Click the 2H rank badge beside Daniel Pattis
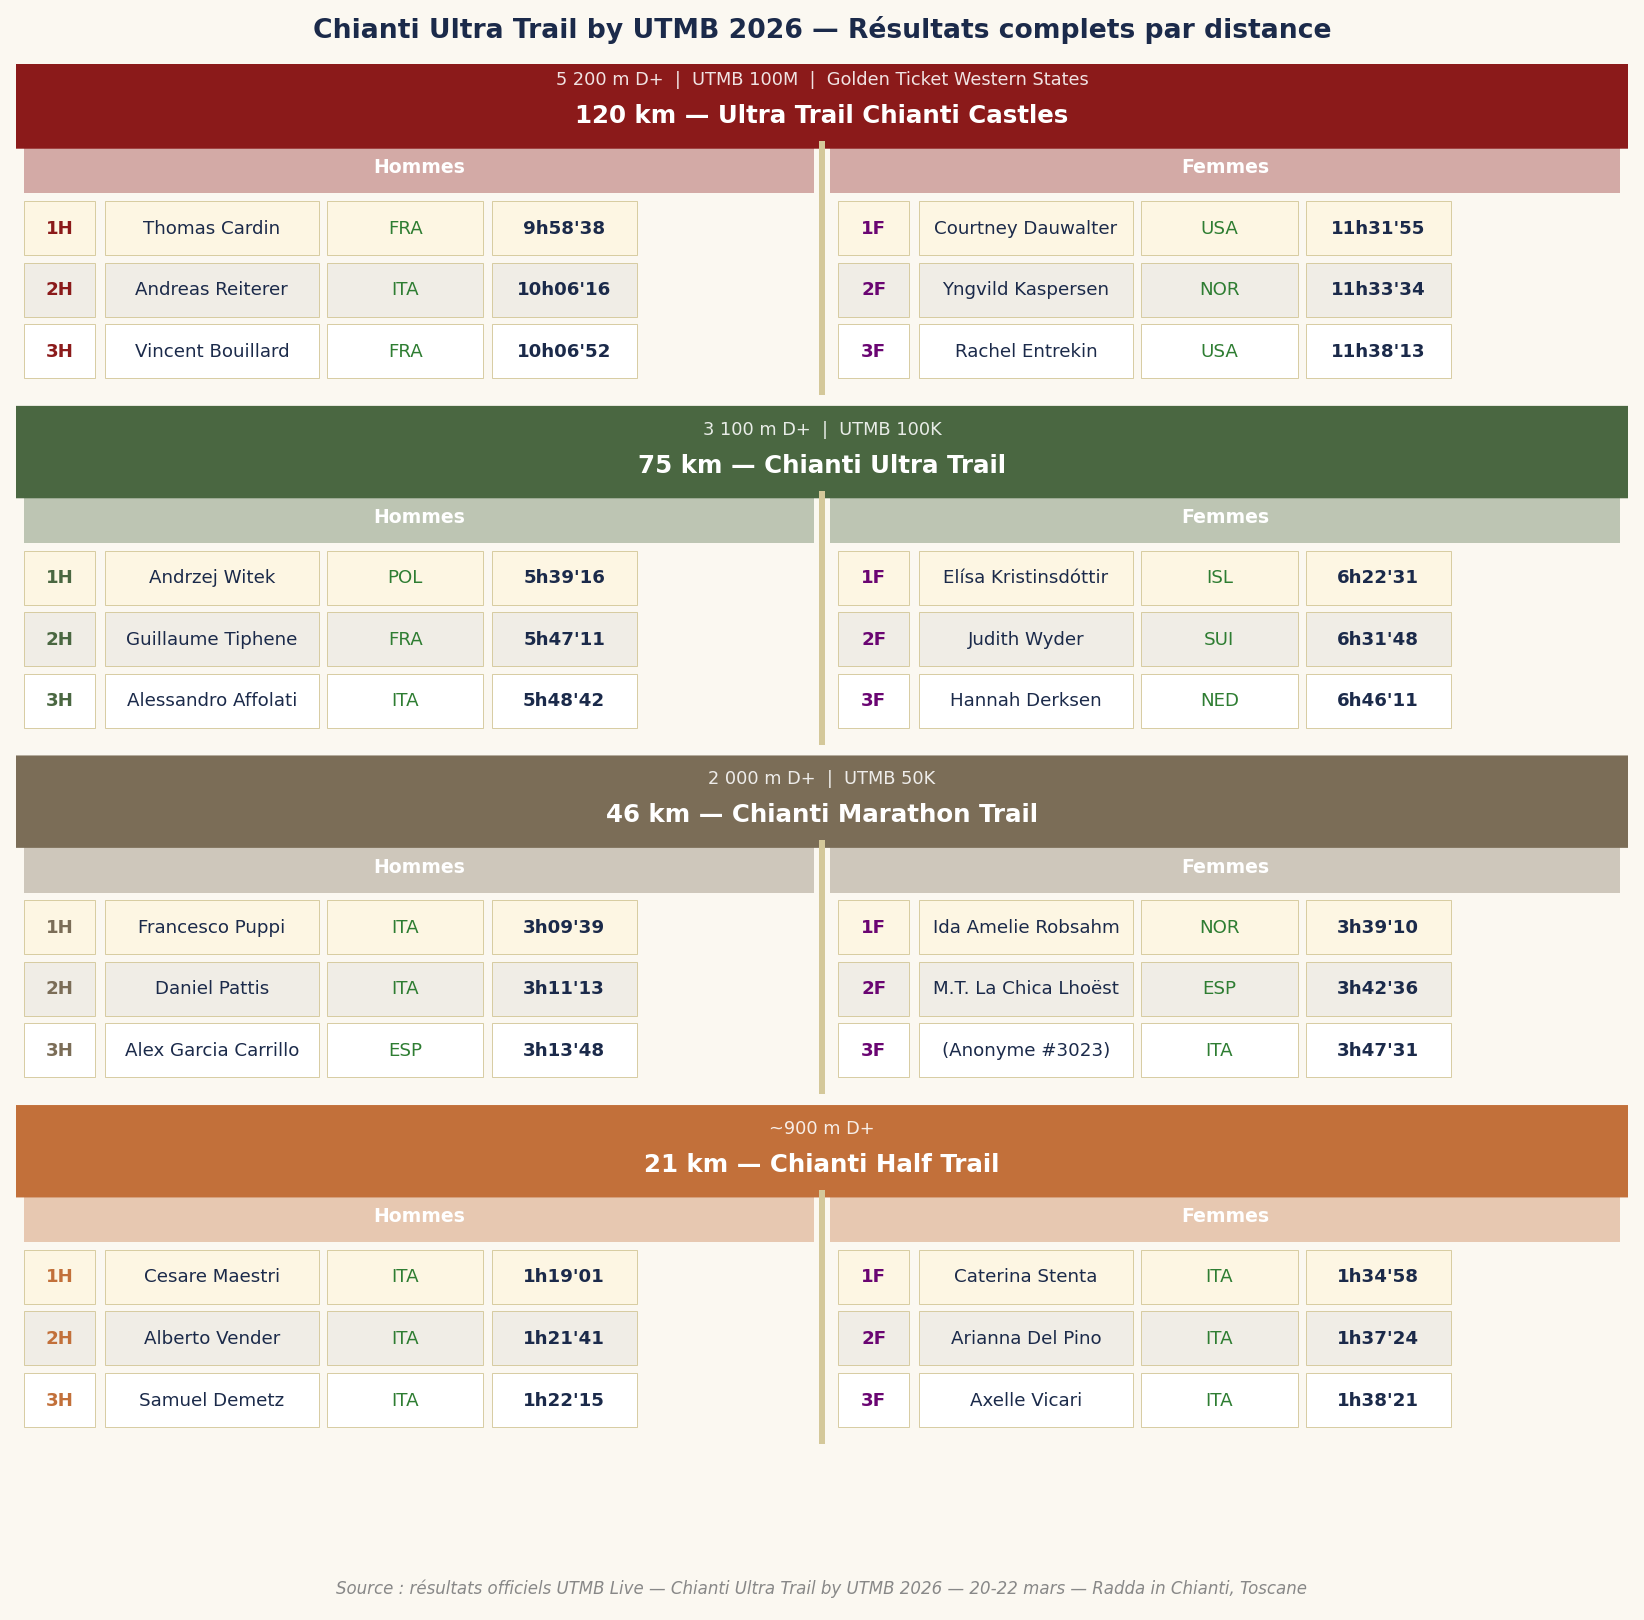Viewport: 1644px width, 1620px height. point(60,989)
